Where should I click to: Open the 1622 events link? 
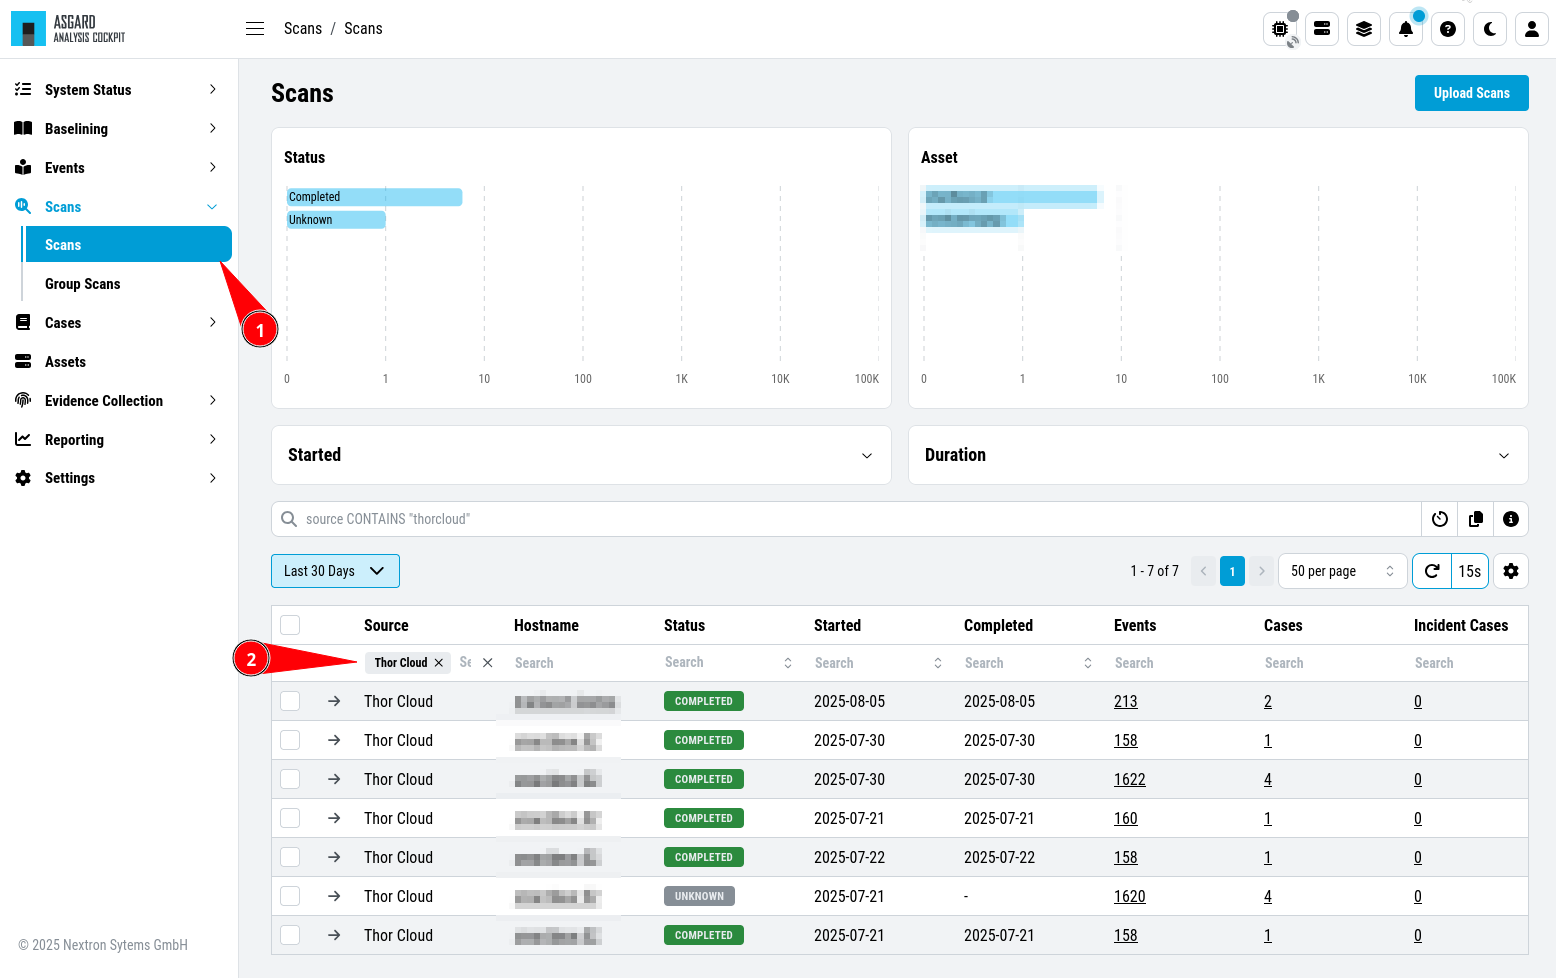point(1130,779)
